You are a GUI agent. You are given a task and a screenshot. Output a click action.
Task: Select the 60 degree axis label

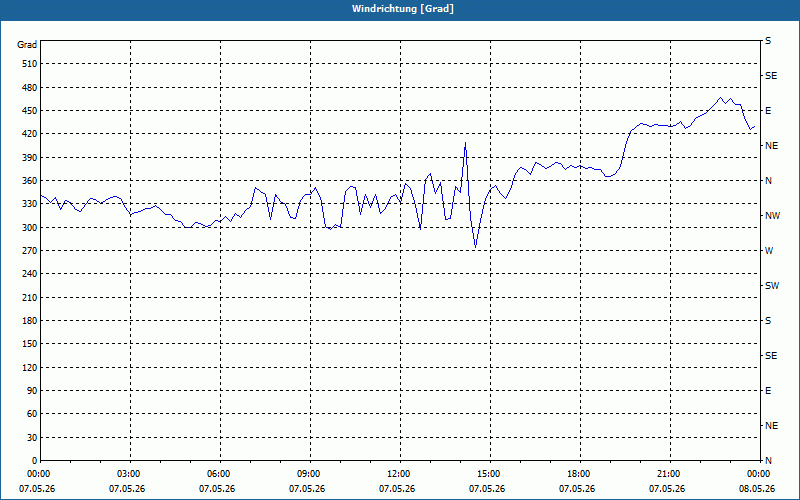[x=33, y=414]
